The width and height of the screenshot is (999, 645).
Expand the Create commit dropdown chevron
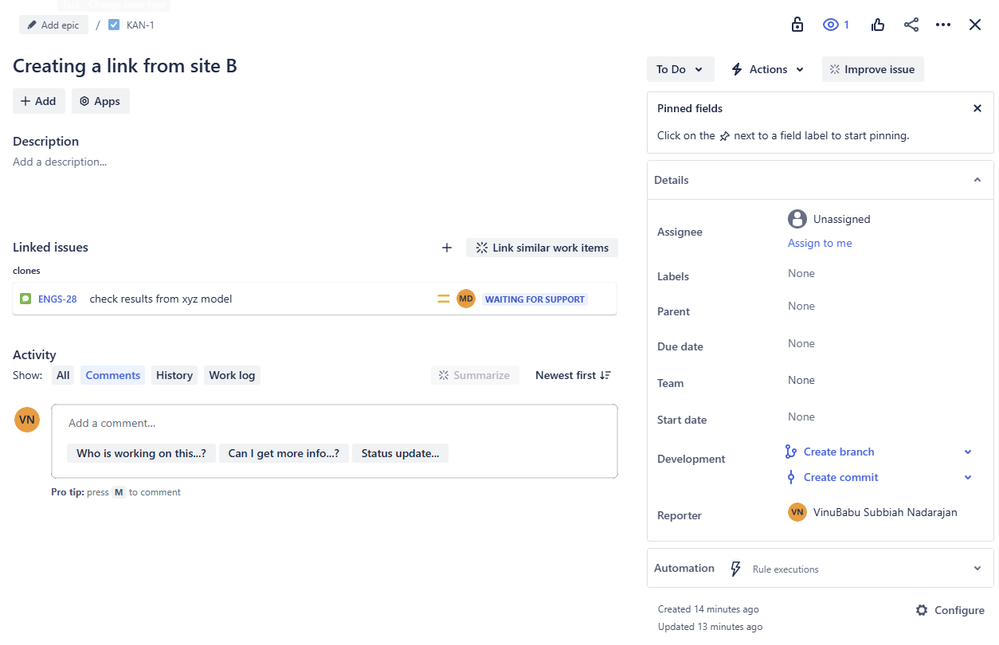tap(968, 477)
